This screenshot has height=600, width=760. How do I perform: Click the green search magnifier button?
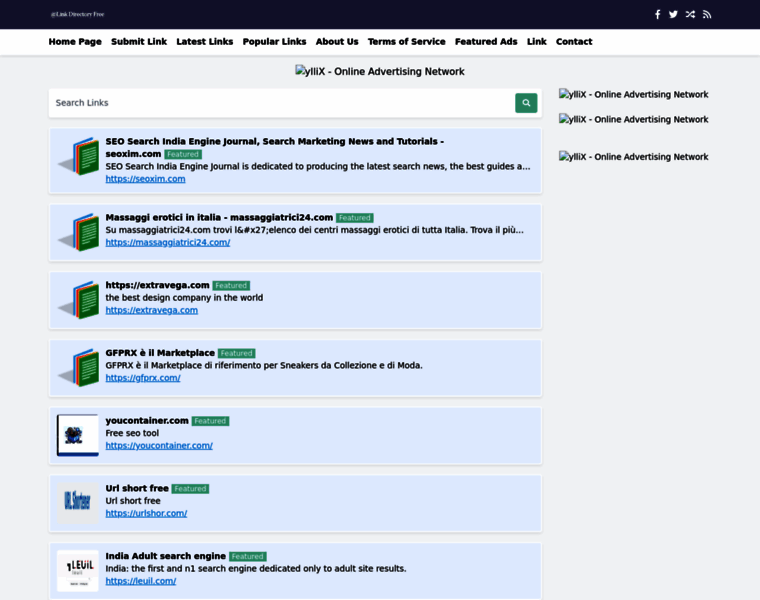(x=526, y=103)
